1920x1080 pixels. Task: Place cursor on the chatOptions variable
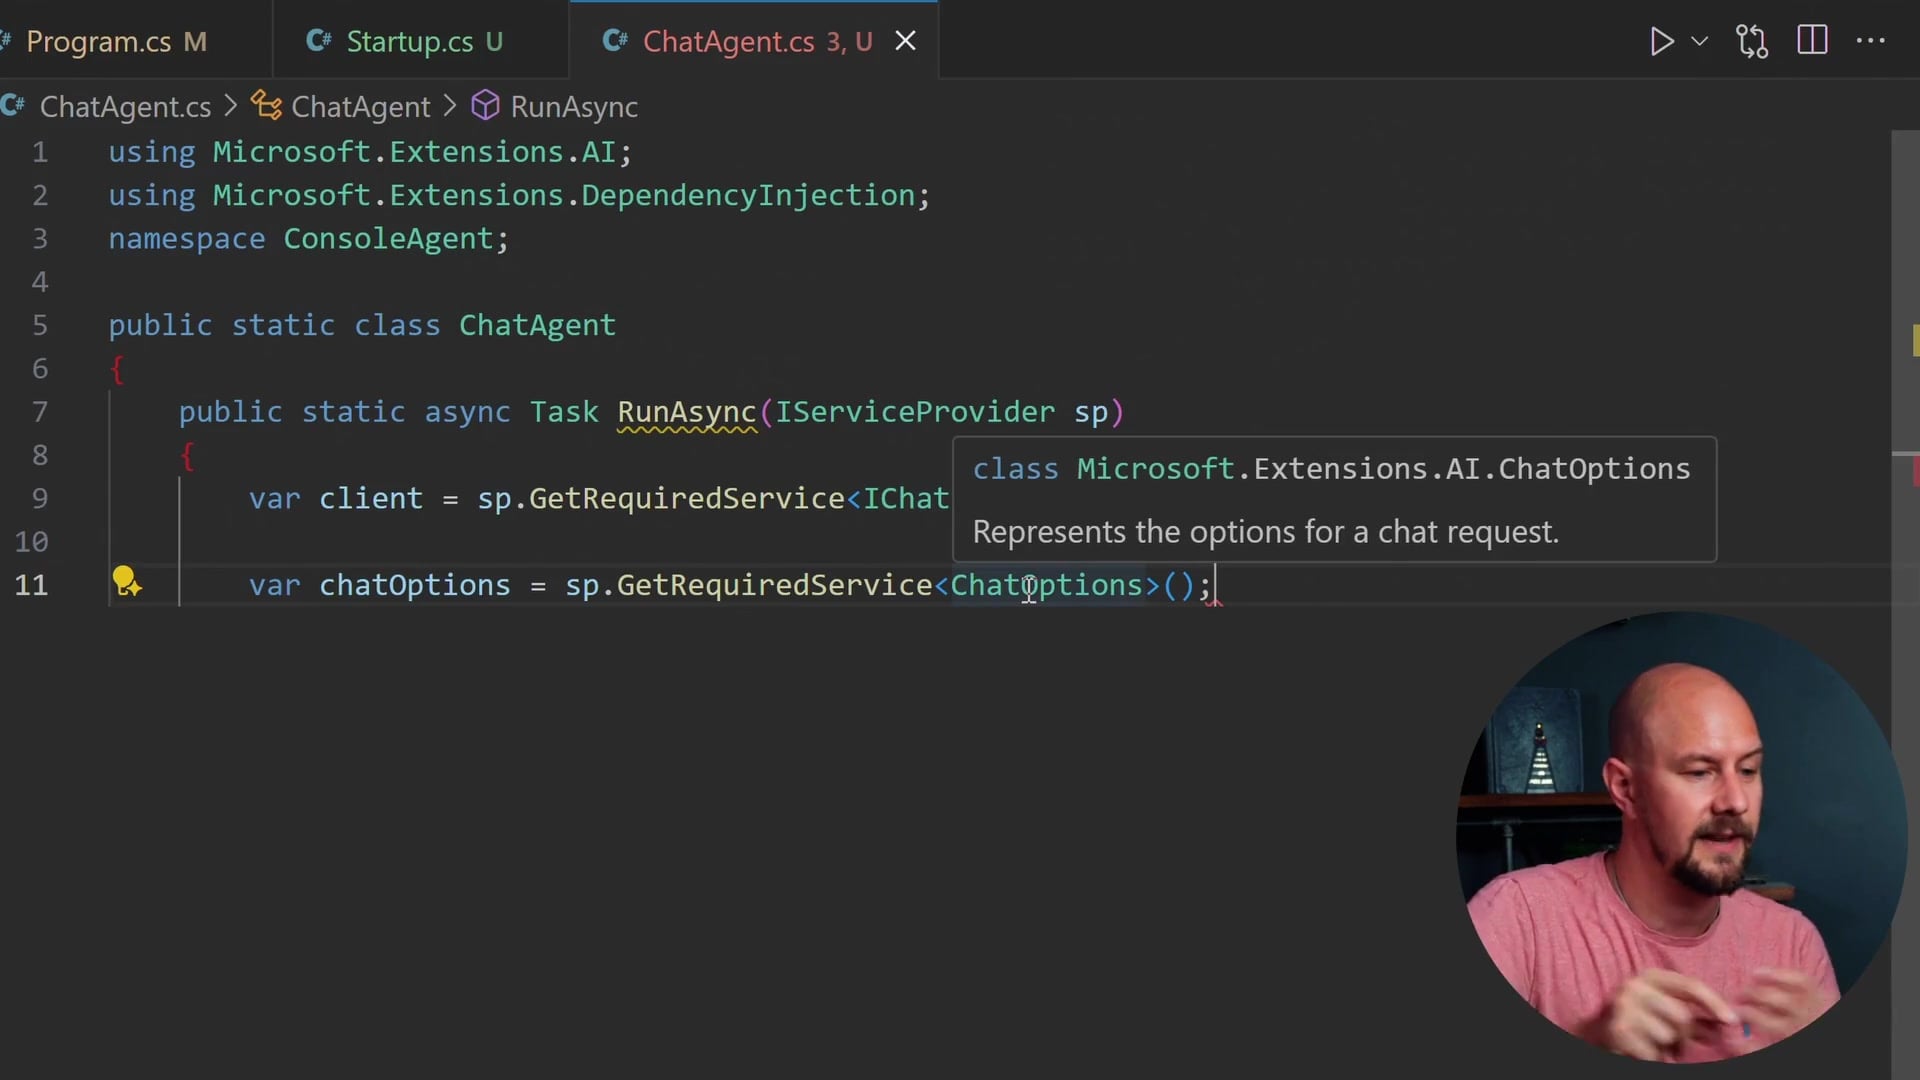[x=414, y=586]
